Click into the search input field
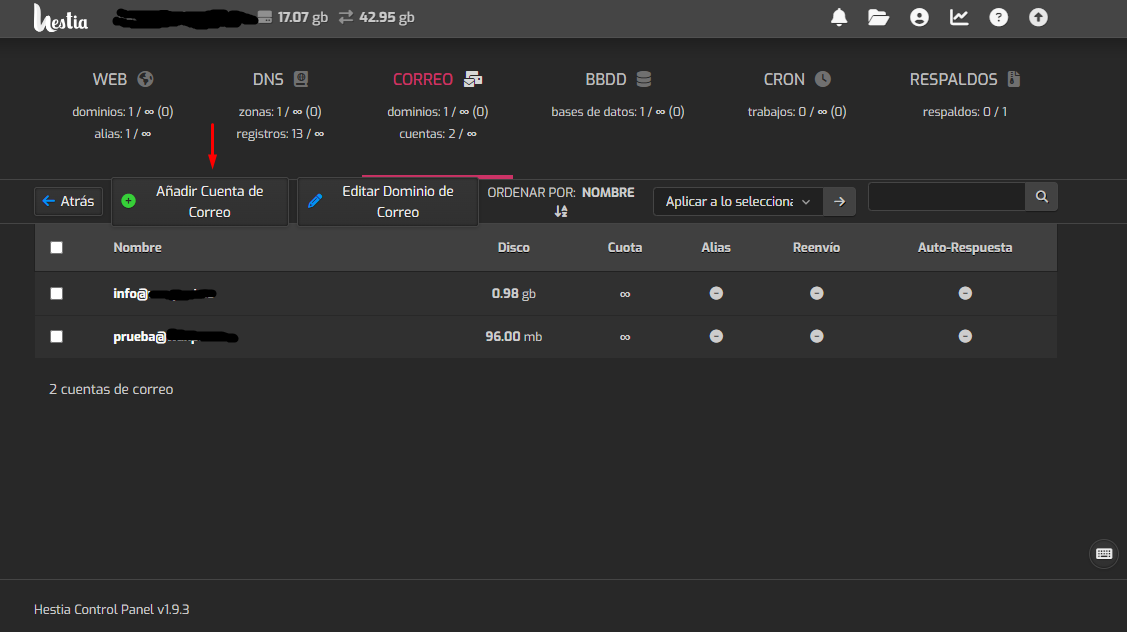This screenshot has width=1127, height=632. tap(946, 197)
